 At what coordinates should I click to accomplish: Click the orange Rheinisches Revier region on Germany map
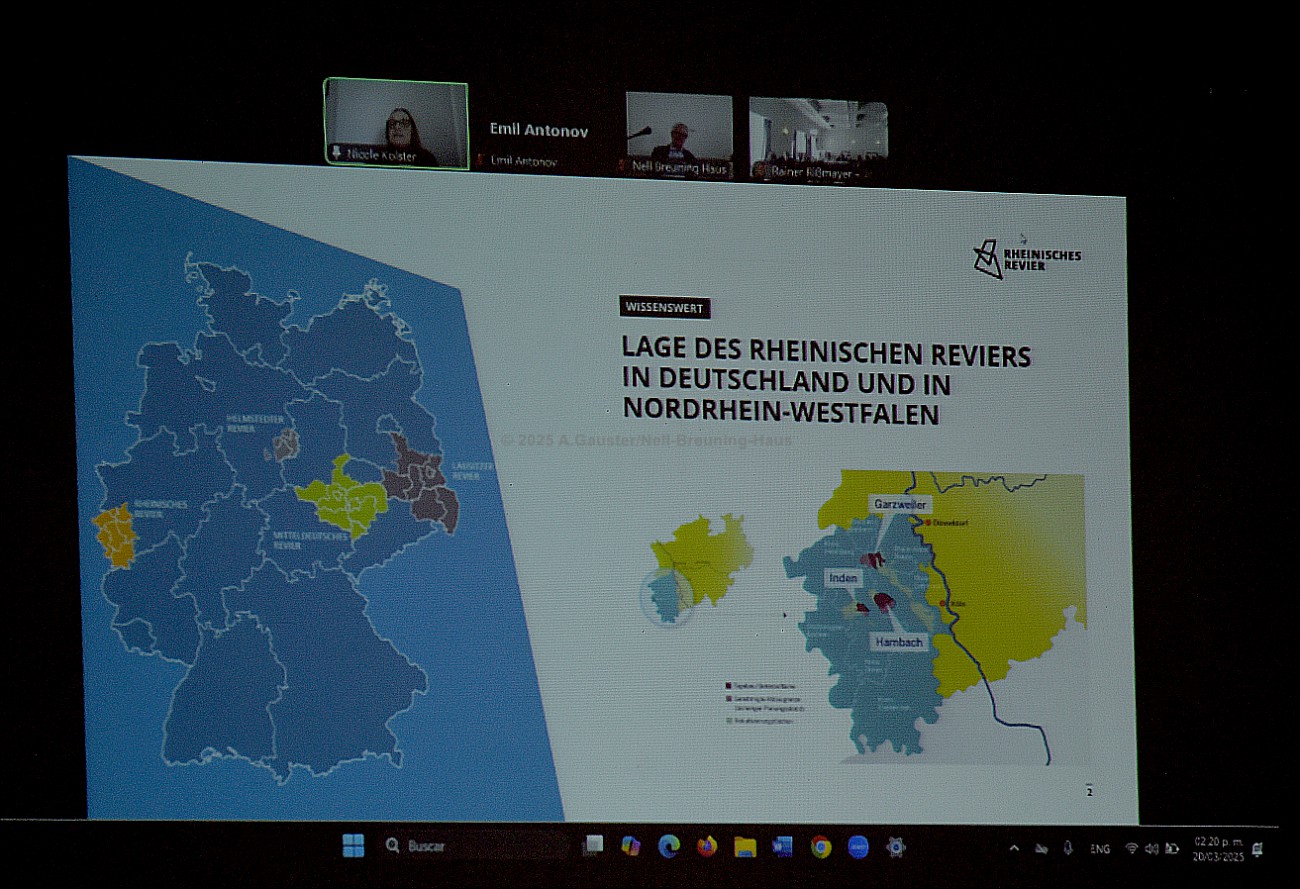116,535
